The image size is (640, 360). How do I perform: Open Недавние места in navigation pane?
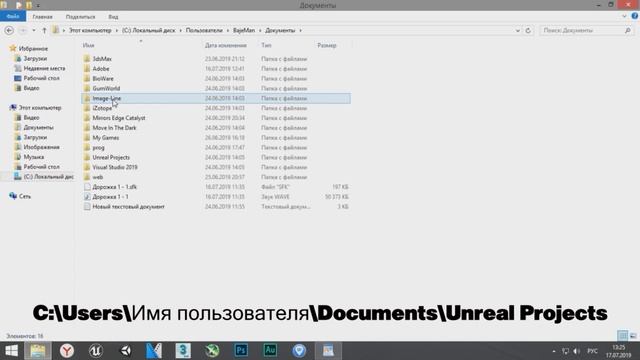point(44,68)
